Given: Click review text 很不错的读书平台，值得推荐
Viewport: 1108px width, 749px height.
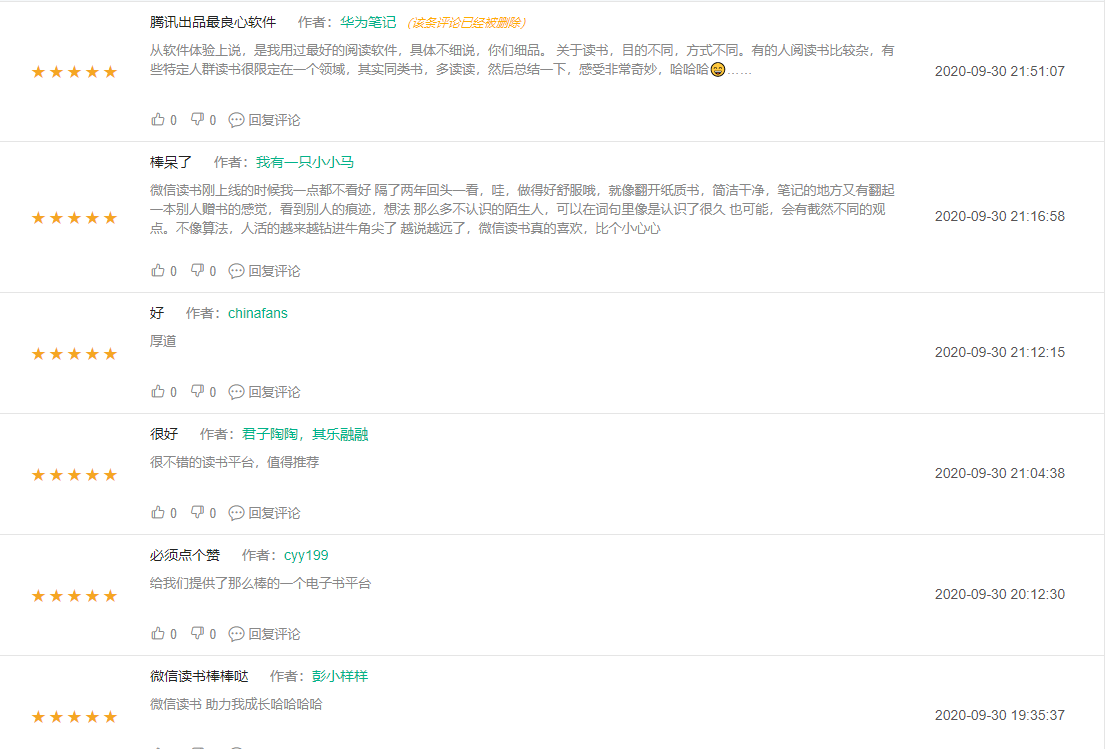Looking at the screenshot, I should 235,462.
